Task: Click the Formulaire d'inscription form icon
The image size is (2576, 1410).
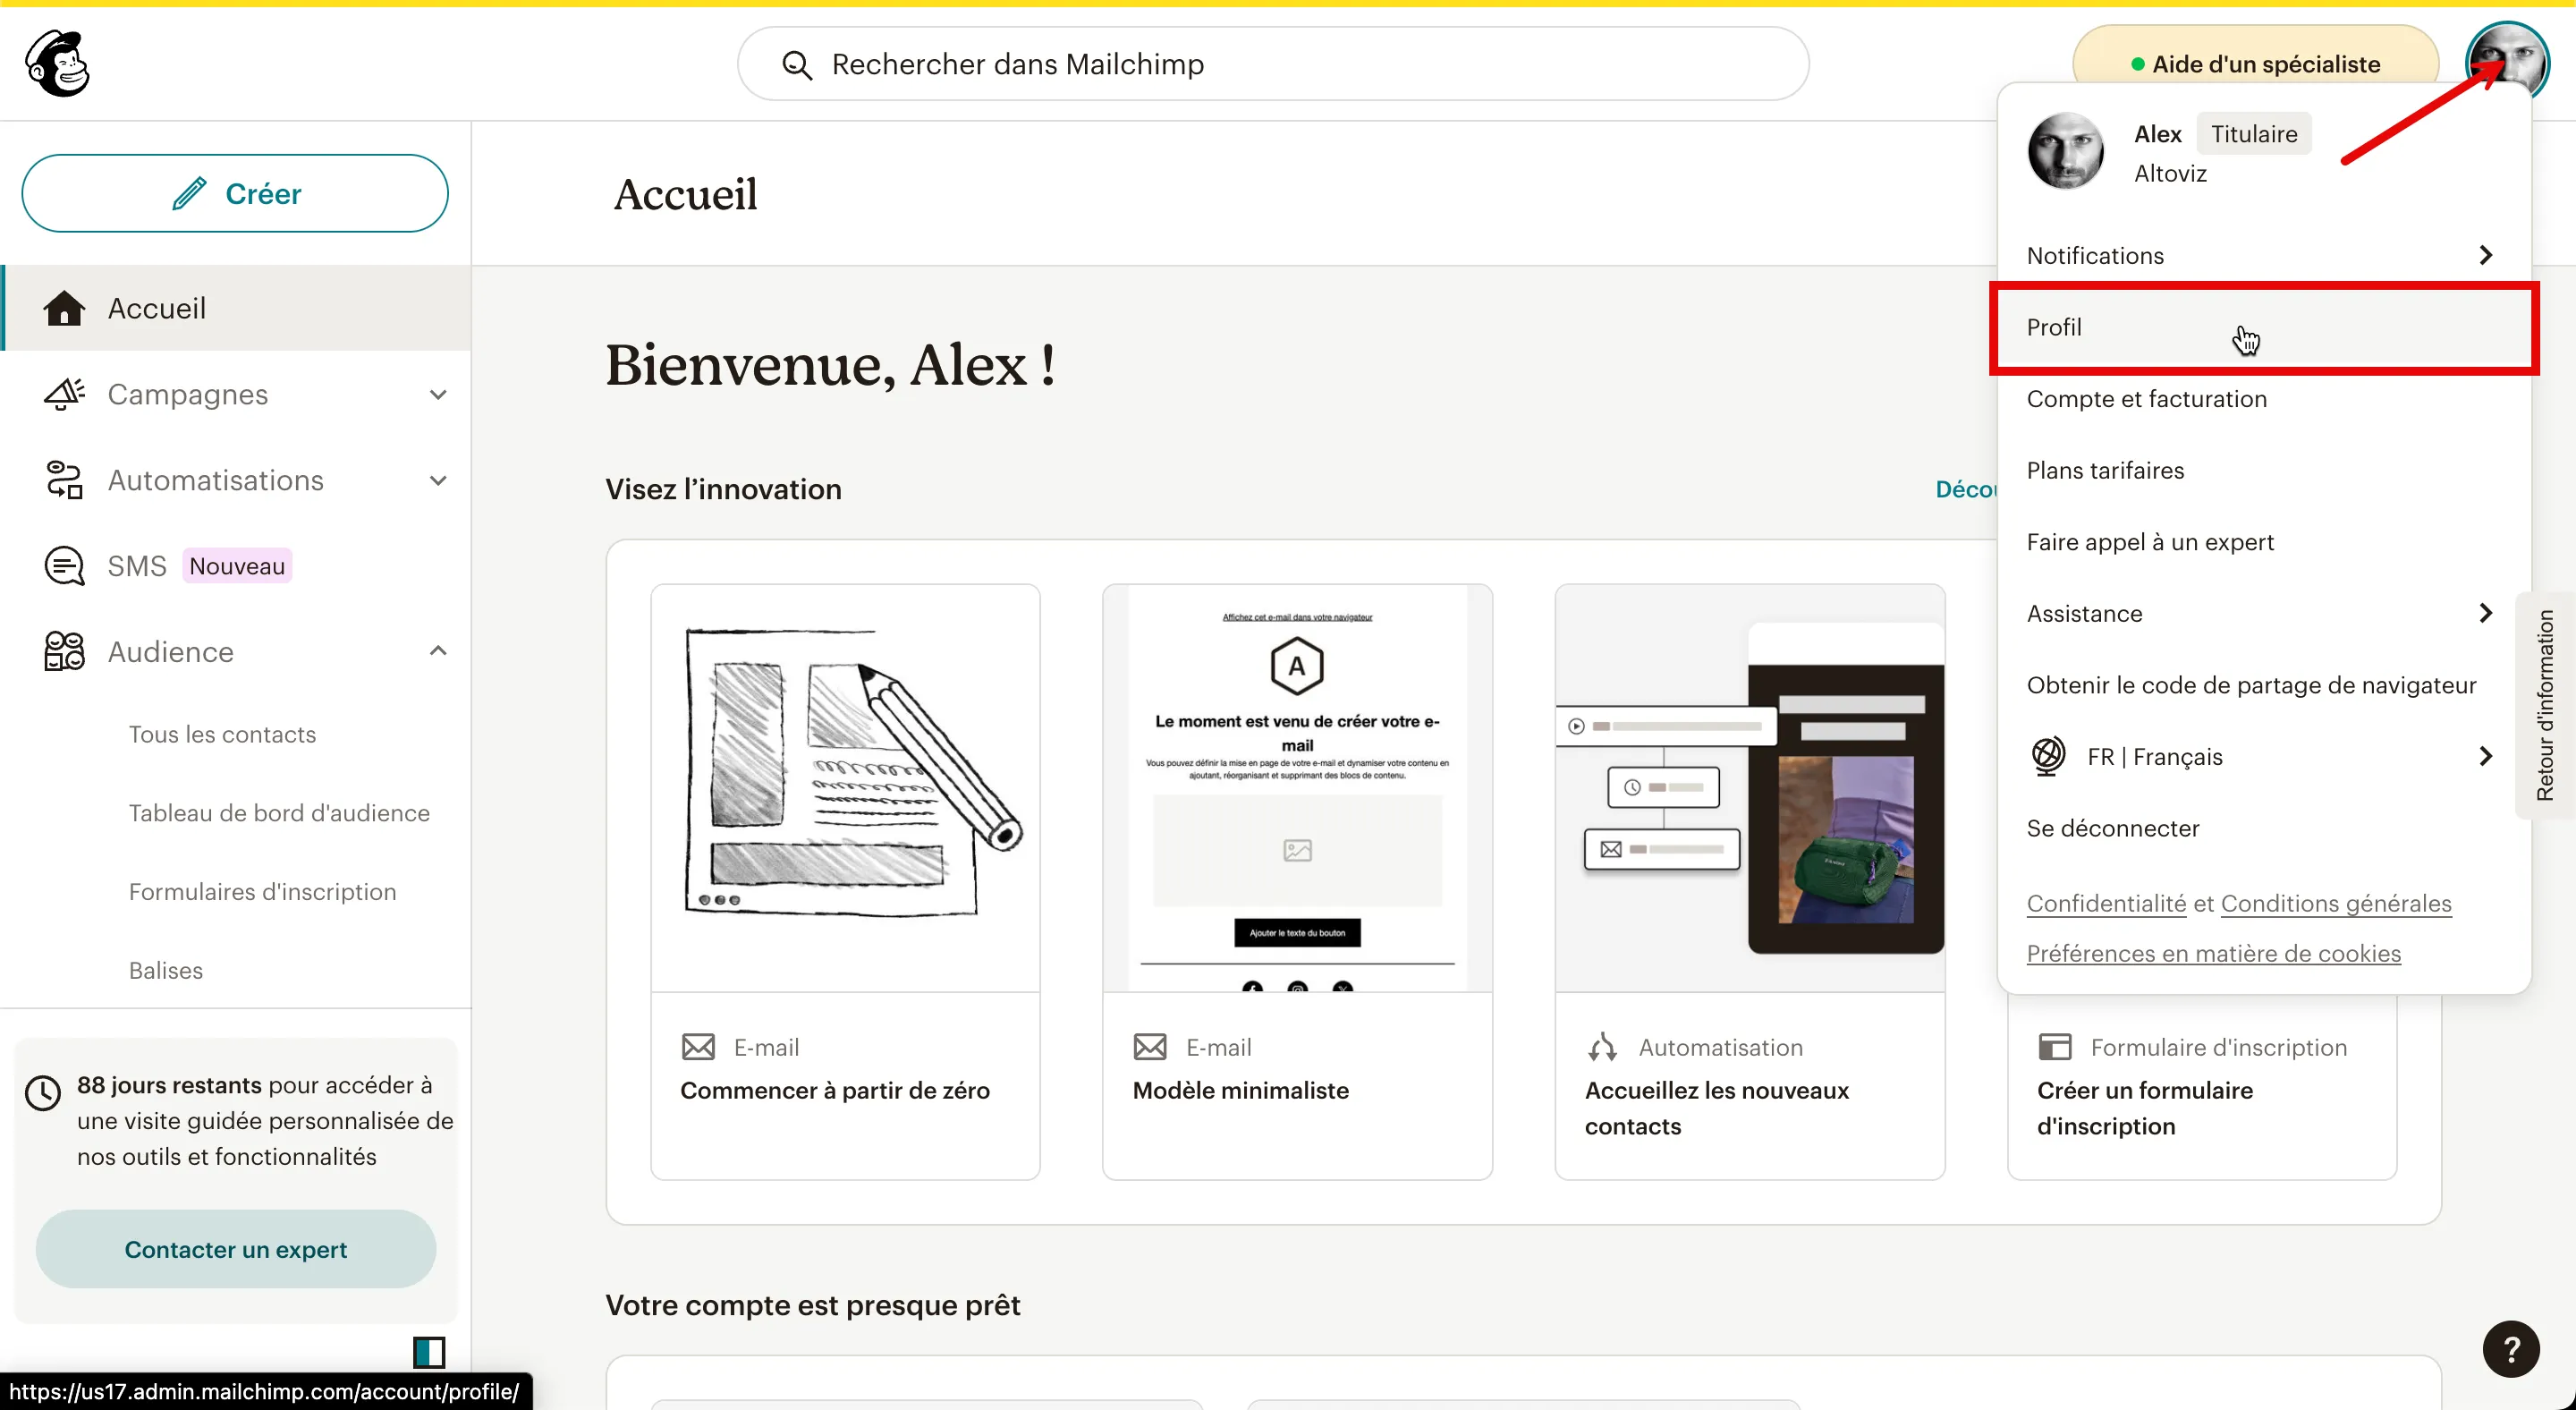Action: (x=2054, y=1047)
